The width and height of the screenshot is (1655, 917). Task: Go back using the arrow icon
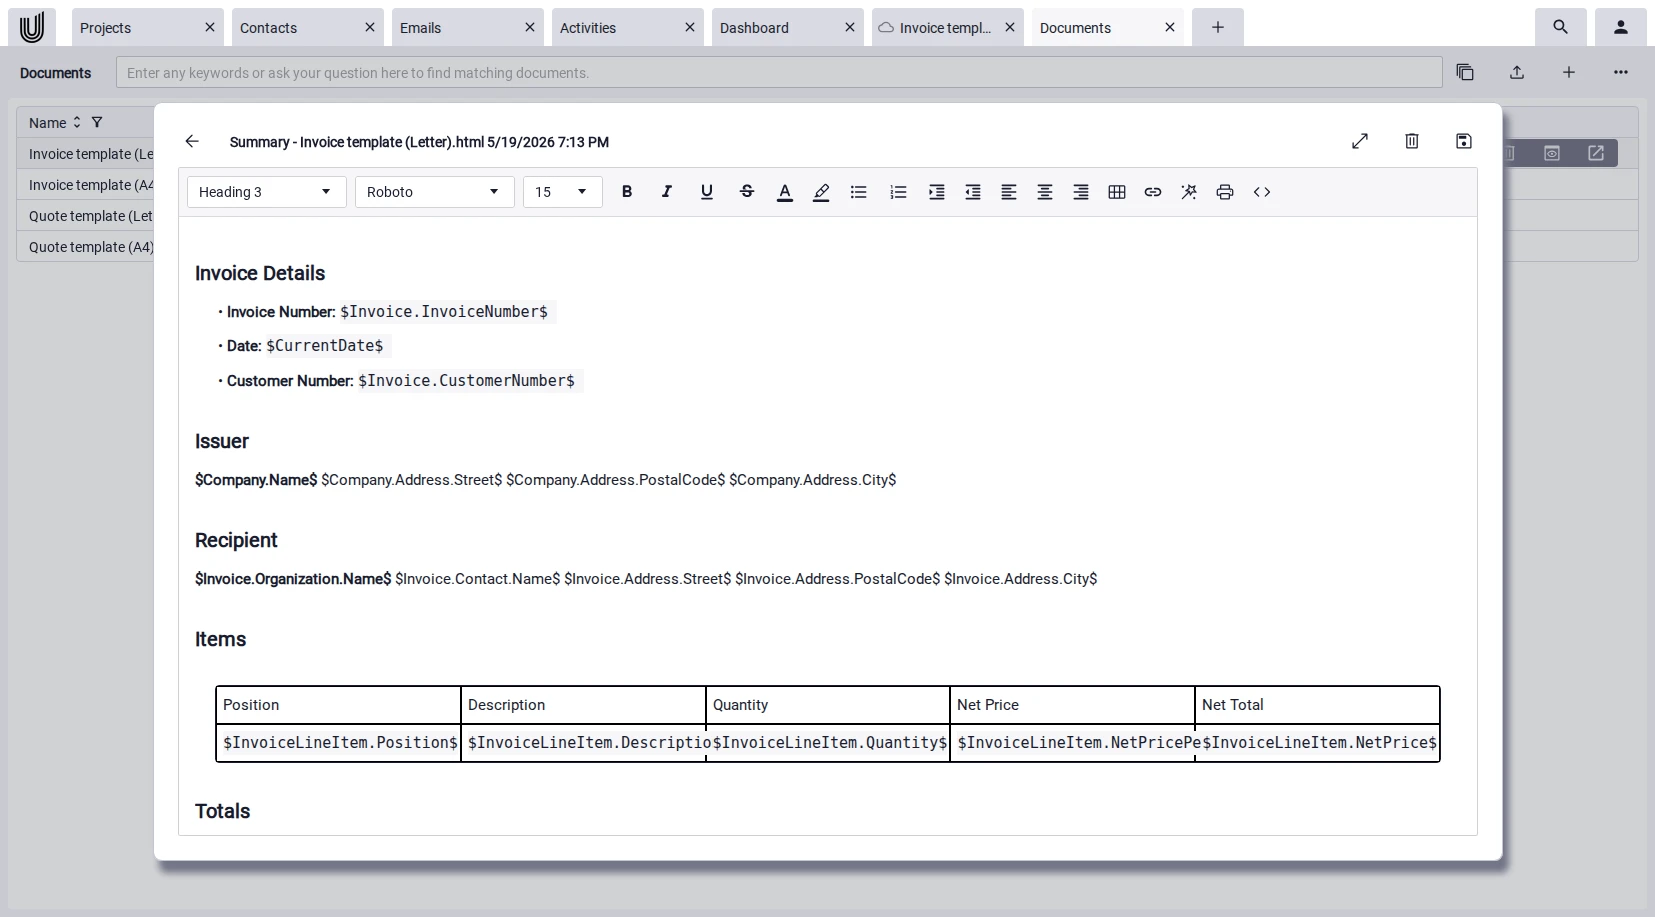click(x=192, y=141)
